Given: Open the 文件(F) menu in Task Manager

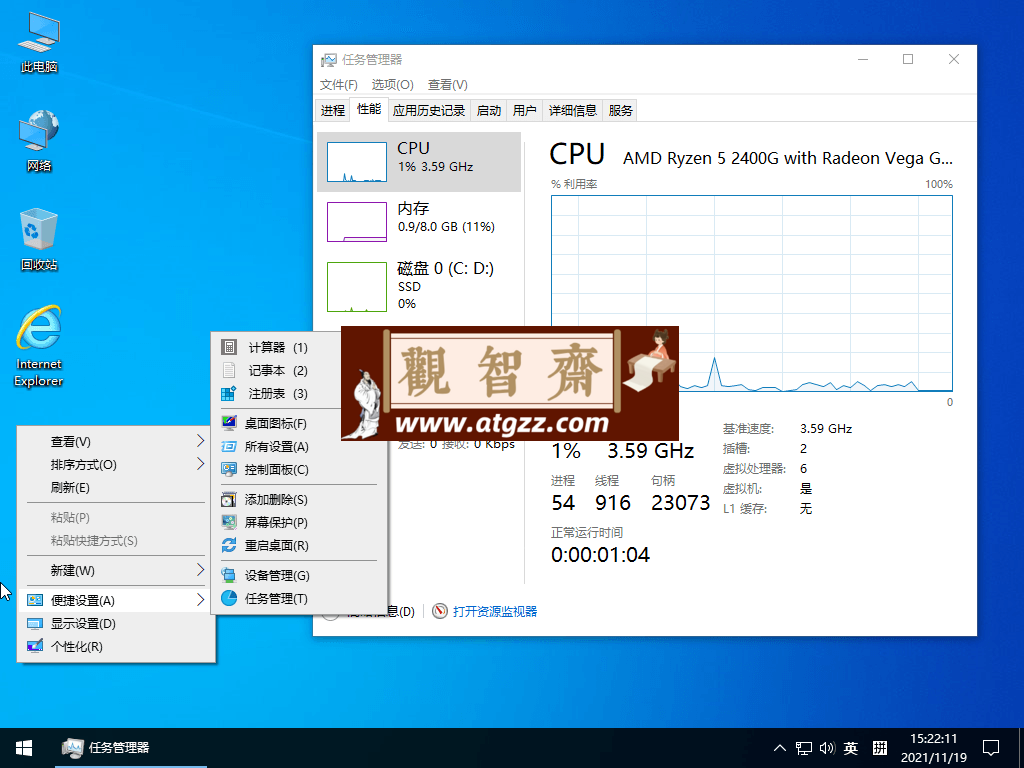Looking at the screenshot, I should click(x=338, y=85).
